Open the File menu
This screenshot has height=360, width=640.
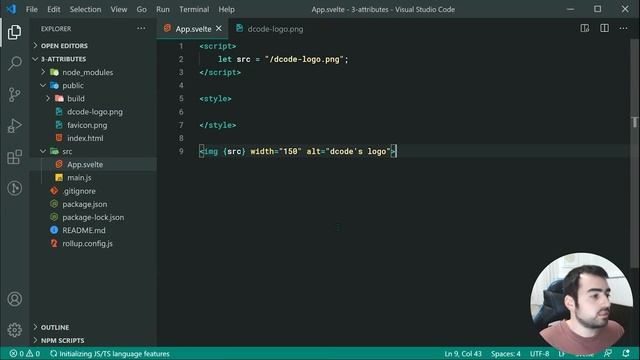(x=31, y=9)
